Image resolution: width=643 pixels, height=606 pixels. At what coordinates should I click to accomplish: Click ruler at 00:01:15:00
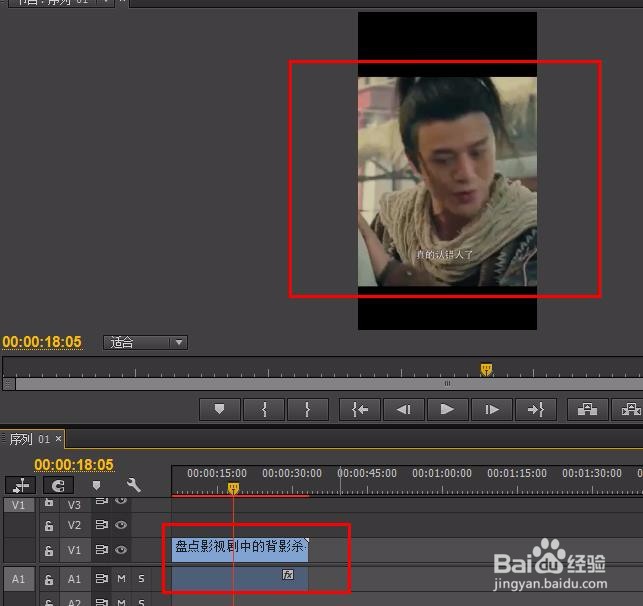517,474
